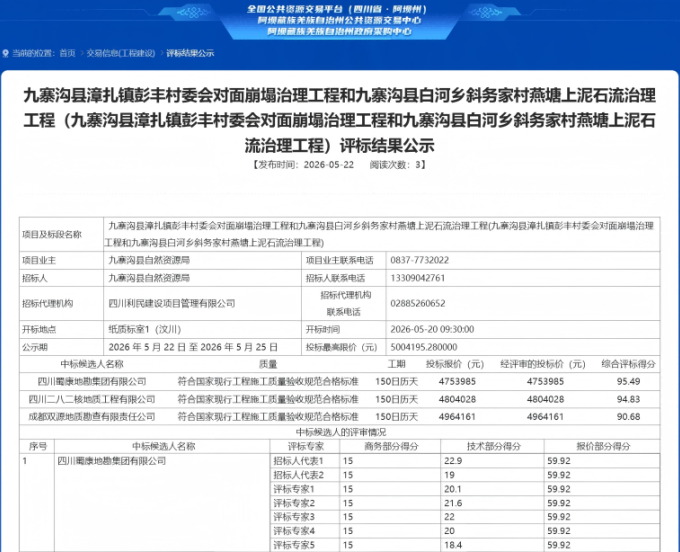Click tenderer phone 13309042761
Image resolution: width=680 pixels, height=552 pixels.
coord(418,278)
